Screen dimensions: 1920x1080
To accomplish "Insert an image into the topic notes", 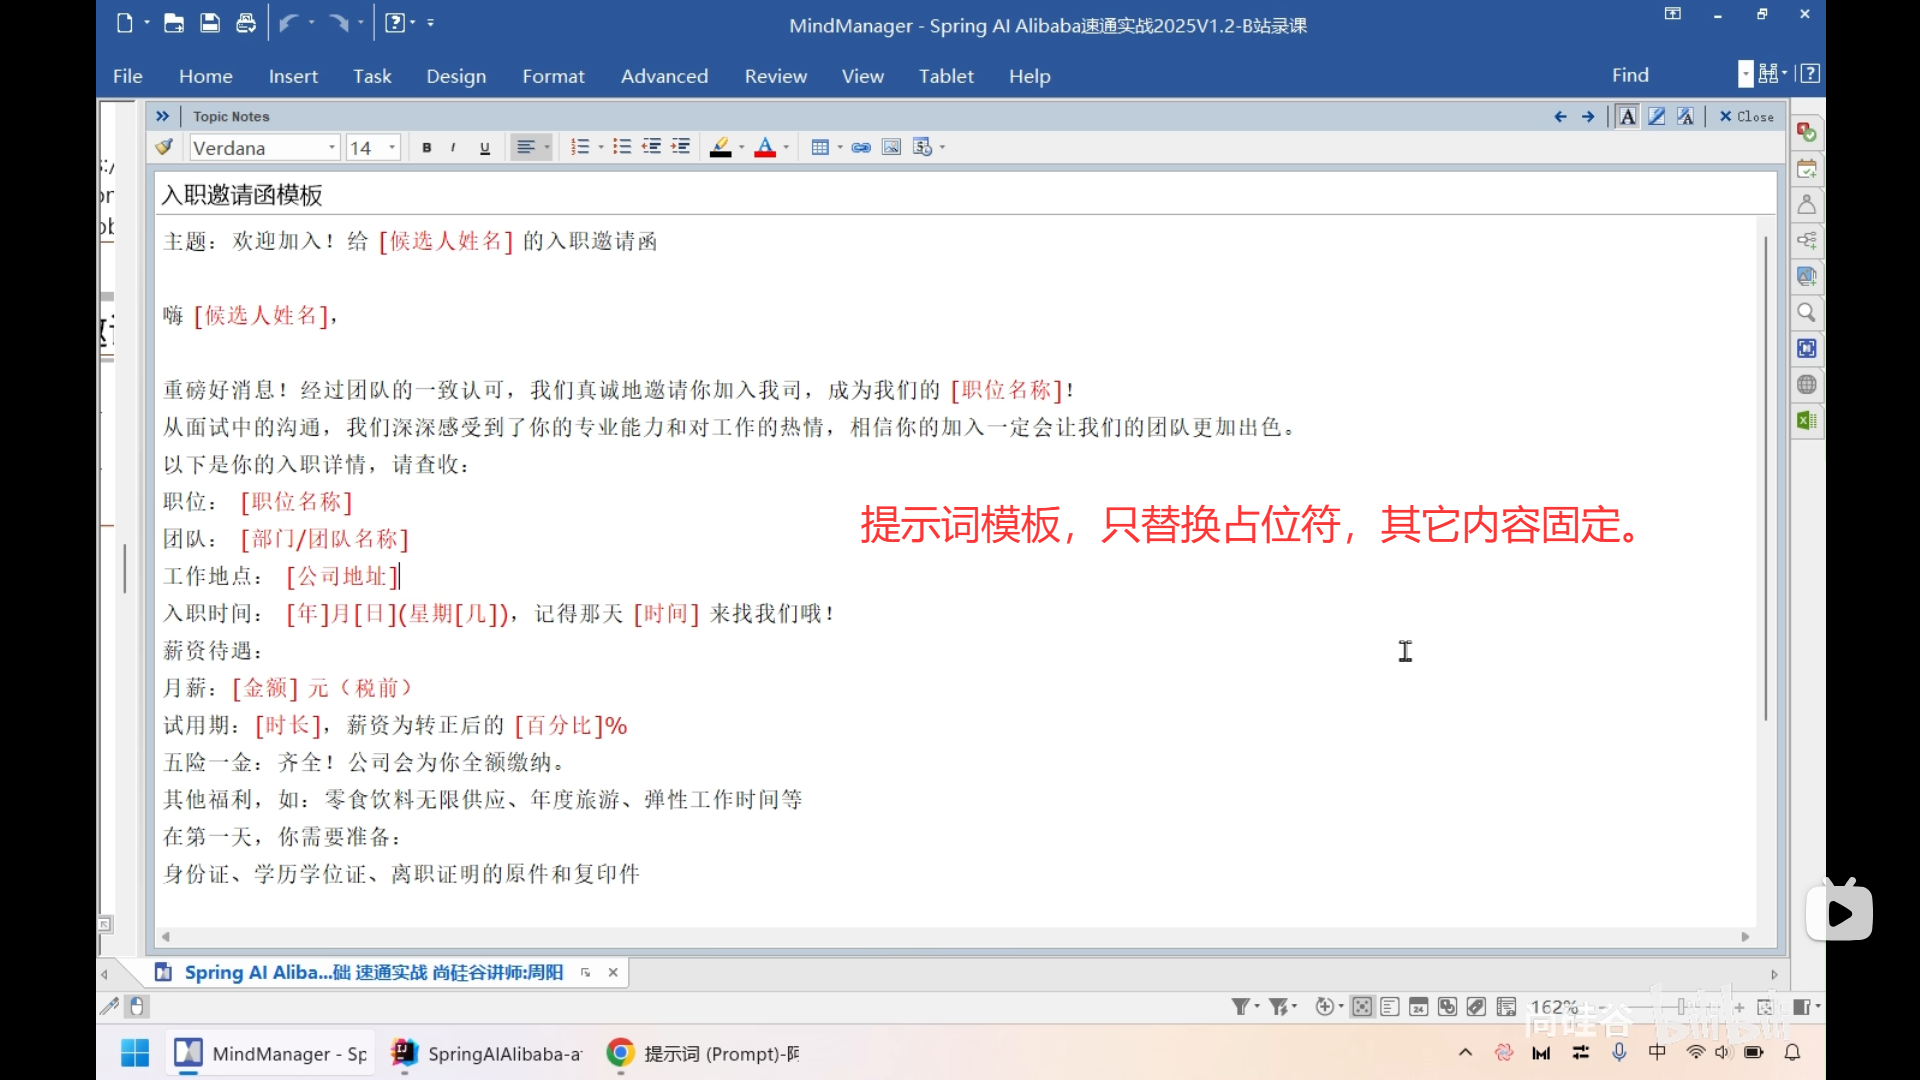I will [x=891, y=147].
